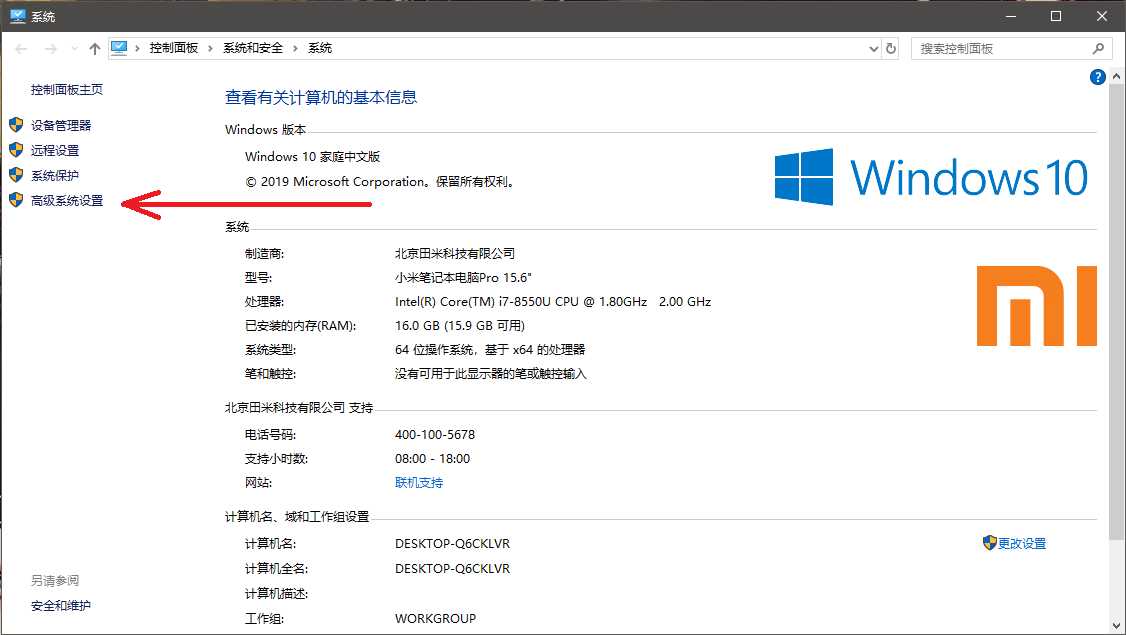Click the orange Xiaomi MI logo
Image resolution: width=1126 pixels, height=635 pixels.
click(x=1037, y=306)
